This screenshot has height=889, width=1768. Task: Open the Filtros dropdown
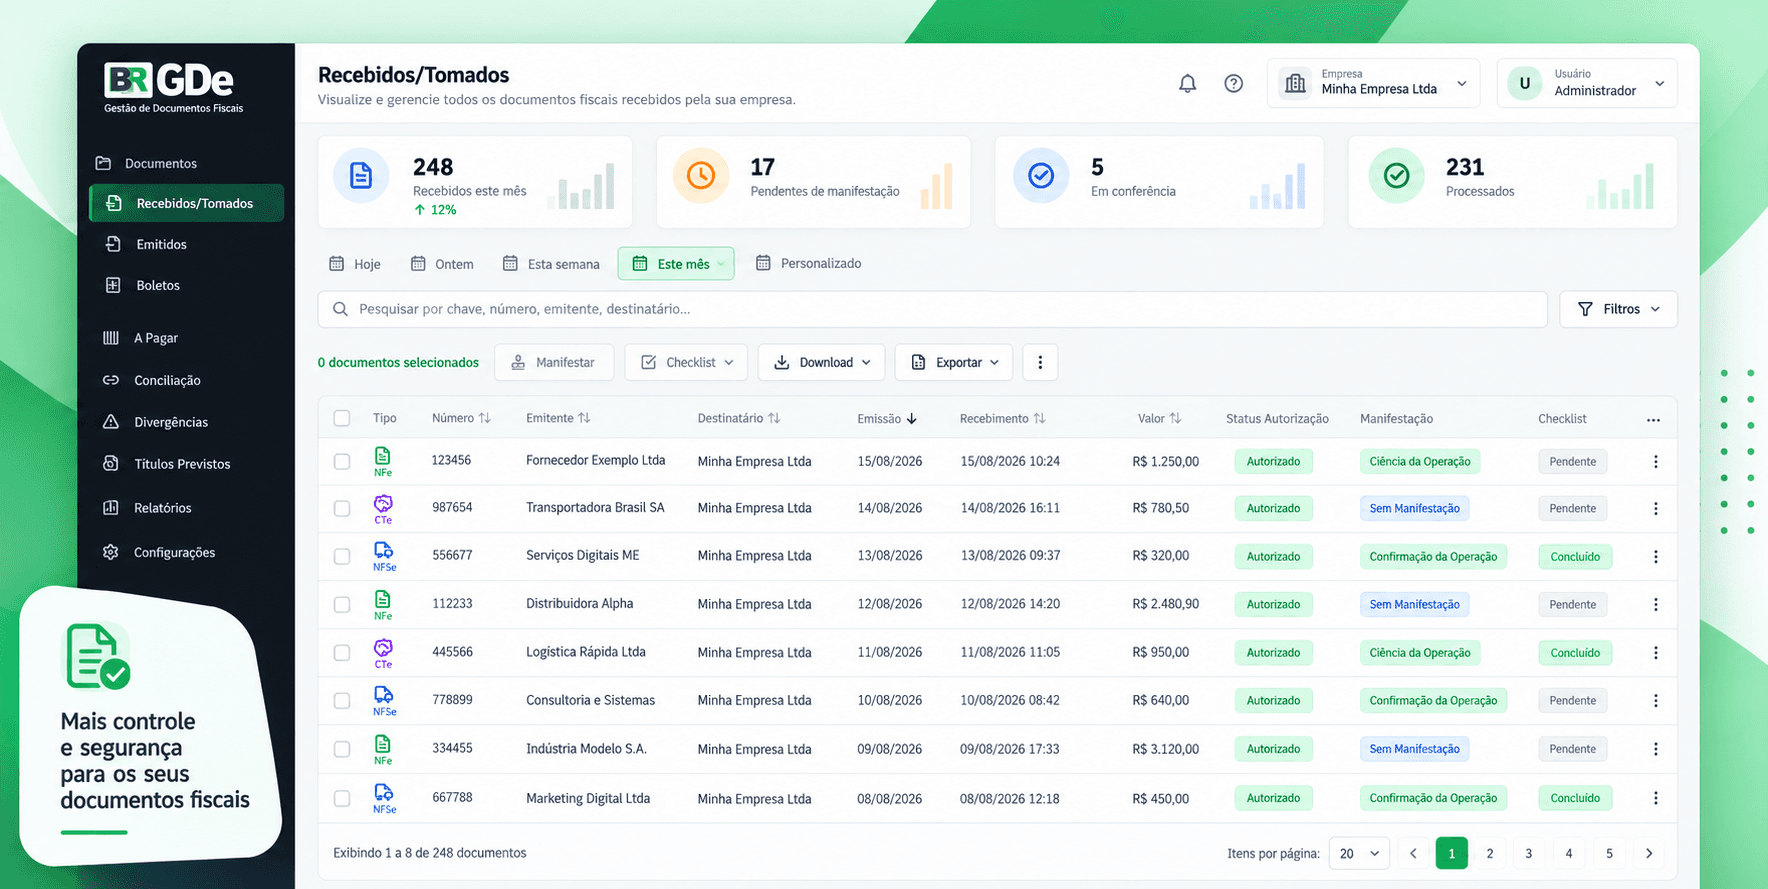1618,309
